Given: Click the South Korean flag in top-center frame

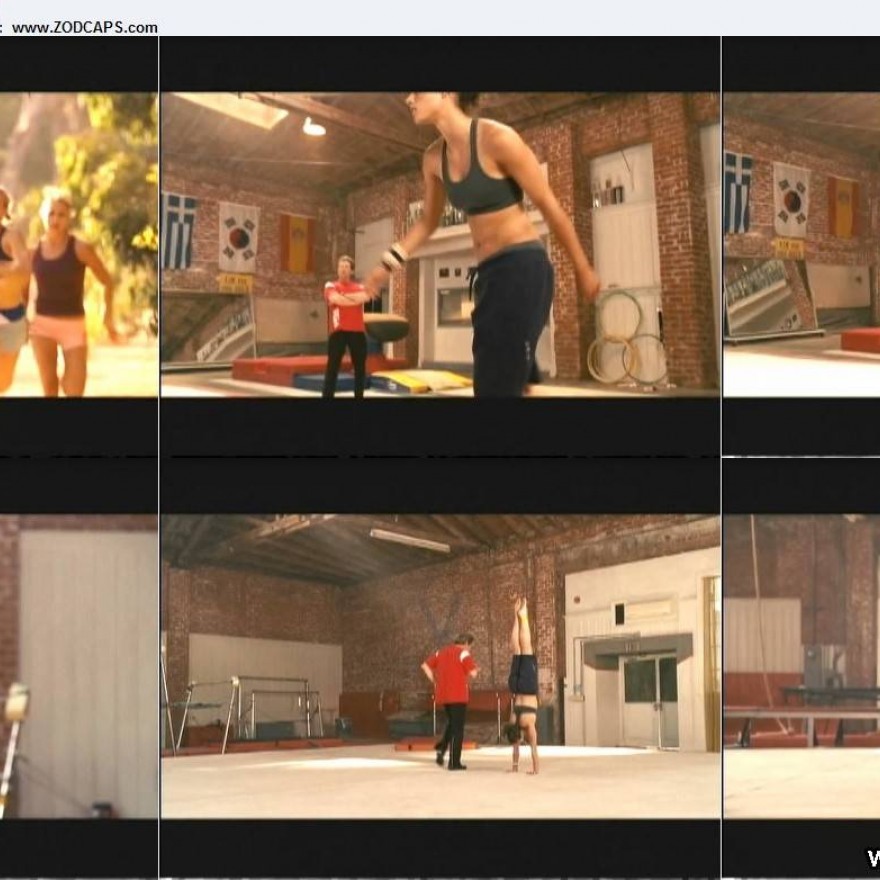Looking at the screenshot, I should pyautogui.click(x=239, y=236).
